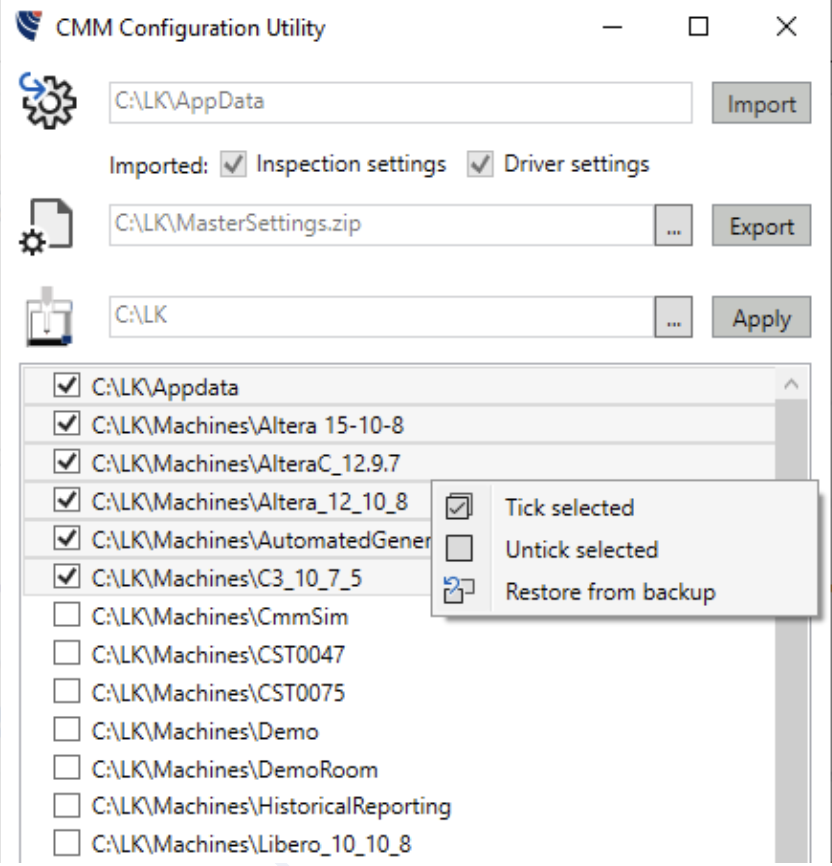The width and height of the screenshot is (832, 866).
Task: Toggle the Inspection settings checkbox
Action: click(x=233, y=164)
